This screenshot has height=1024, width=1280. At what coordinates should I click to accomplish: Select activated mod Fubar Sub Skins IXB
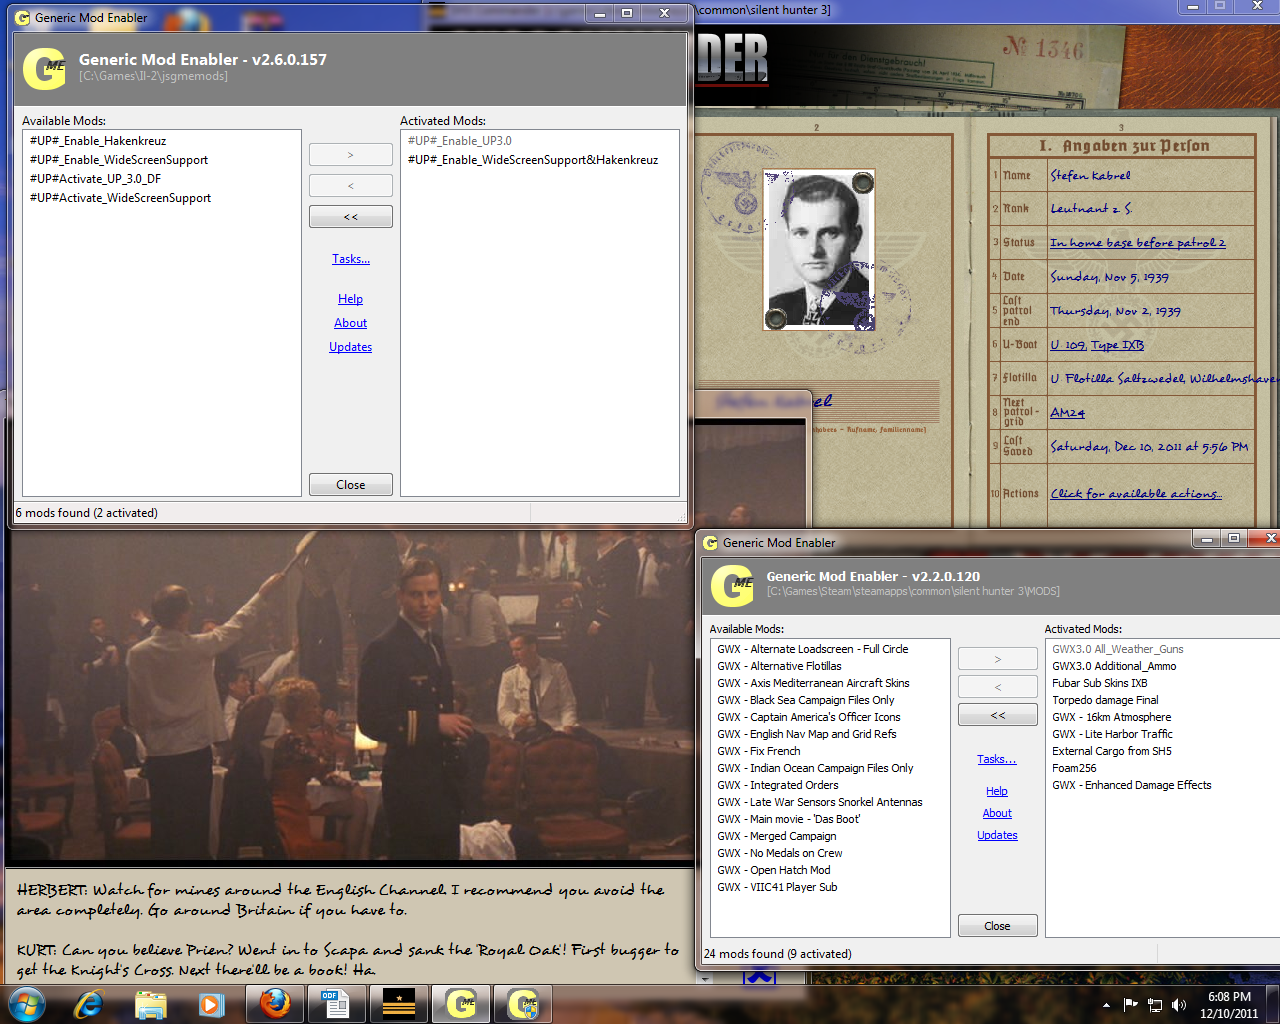coord(1100,683)
